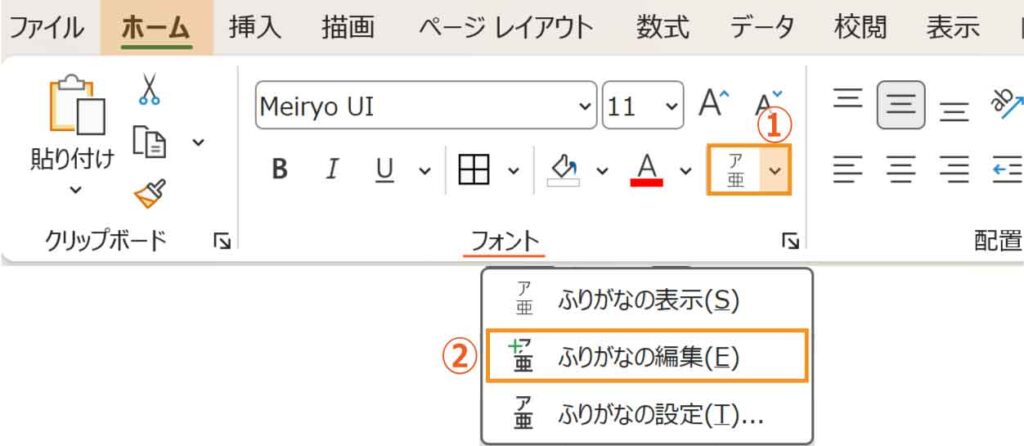Image resolution: width=1024 pixels, height=446 pixels.
Task: Center text horizontally
Action: coord(901,170)
